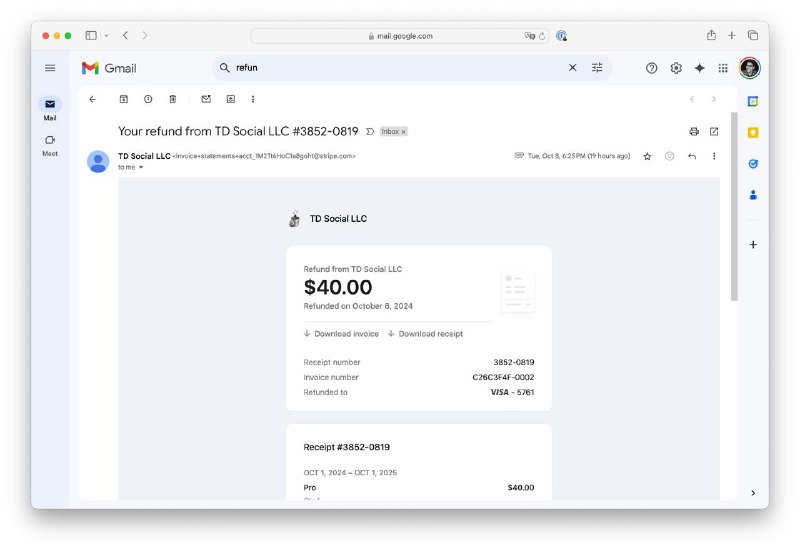Switch to Meet in sidebar
Screen dimensions: 800x550
coord(50,145)
